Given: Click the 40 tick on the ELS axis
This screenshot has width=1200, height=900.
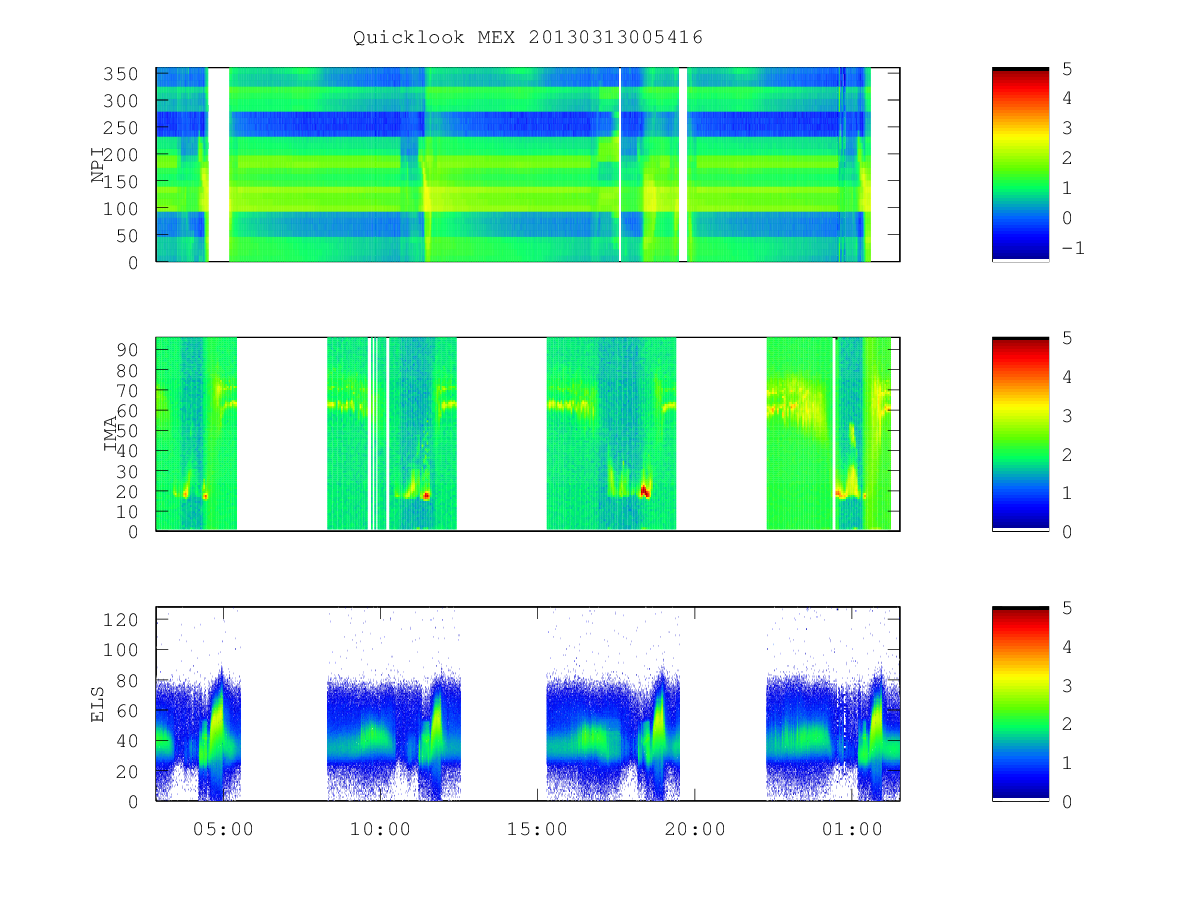Looking at the screenshot, I should pyautogui.click(x=127, y=741).
